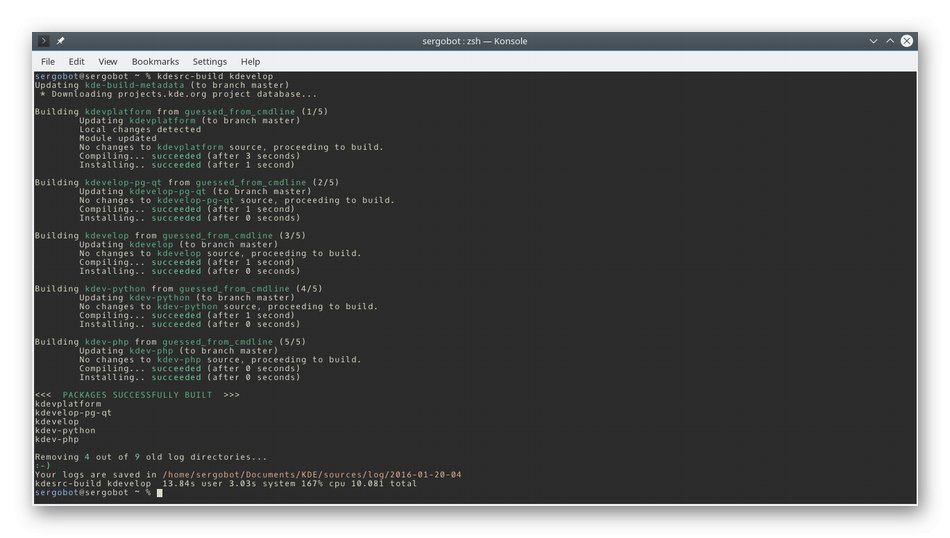Click the timing line '13.84s user 3.03s system'
This screenshot has height=538, width=950.
tap(228, 483)
